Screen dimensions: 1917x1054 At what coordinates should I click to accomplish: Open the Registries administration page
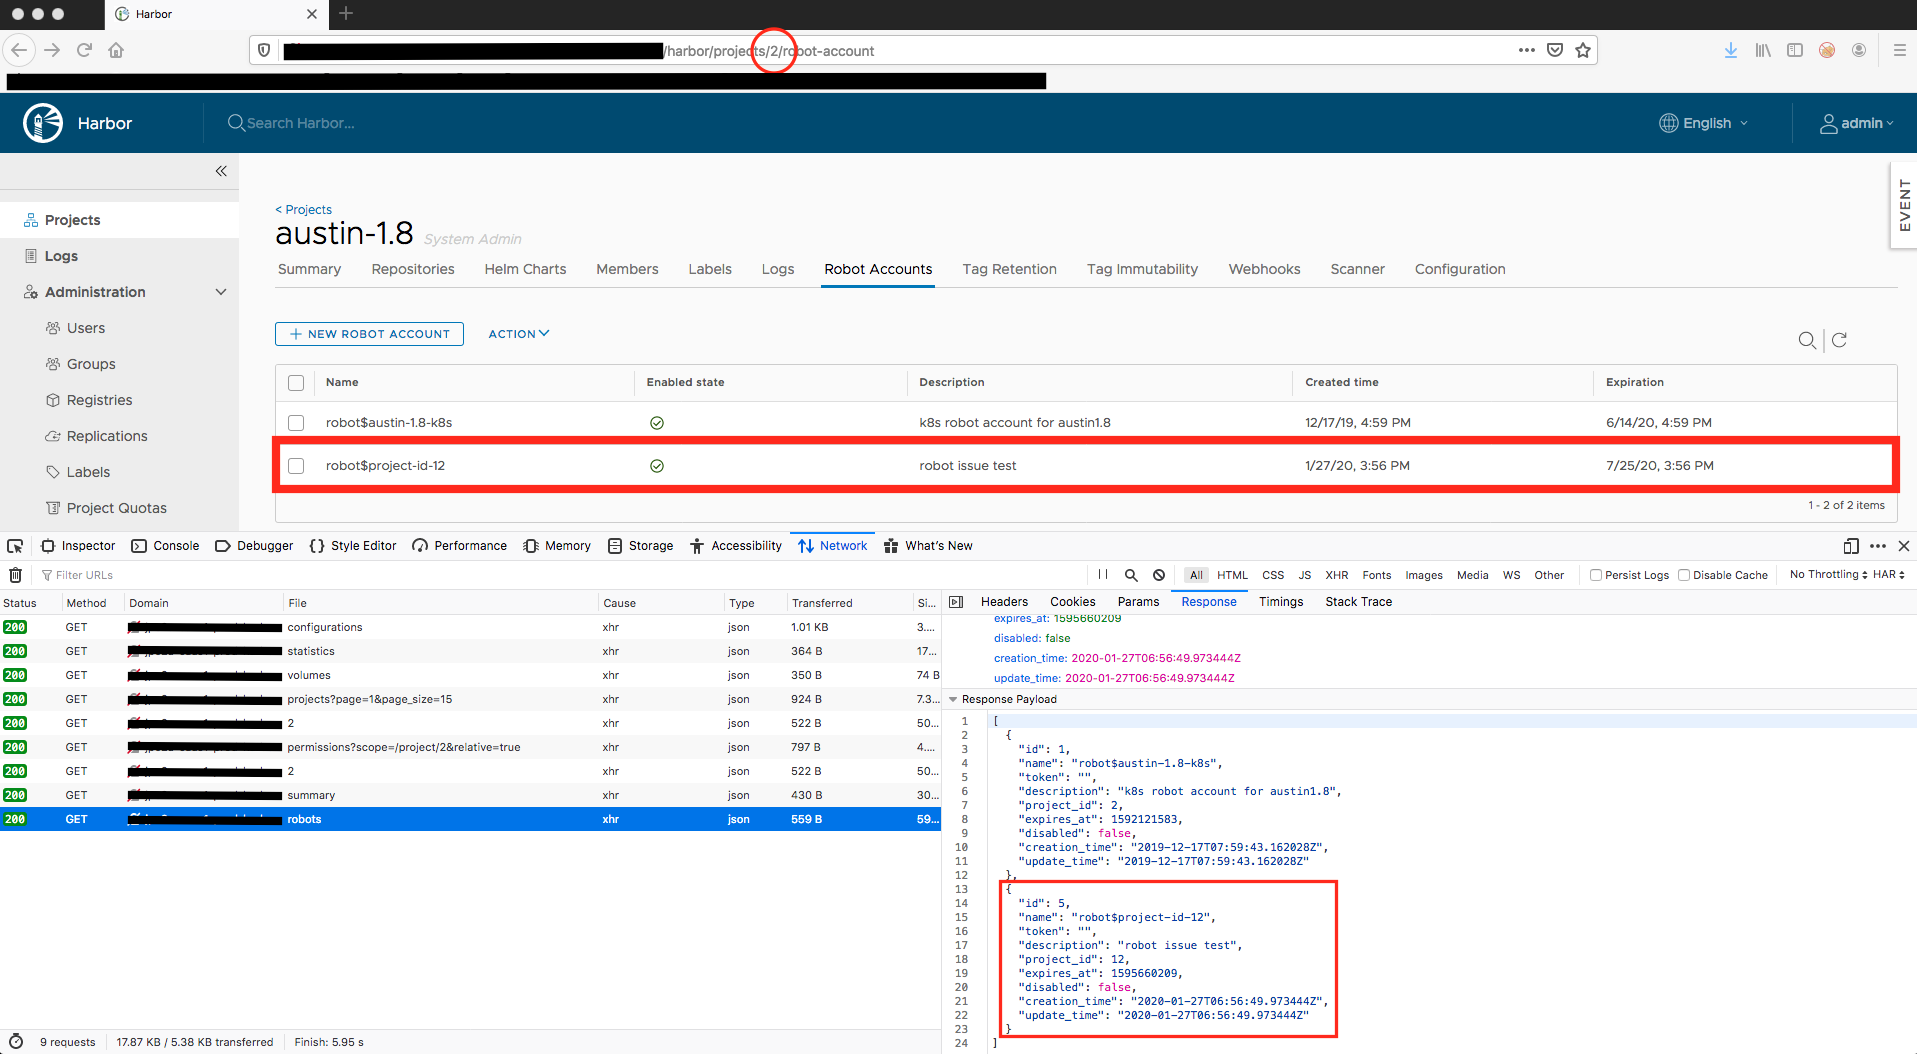tap(100, 399)
